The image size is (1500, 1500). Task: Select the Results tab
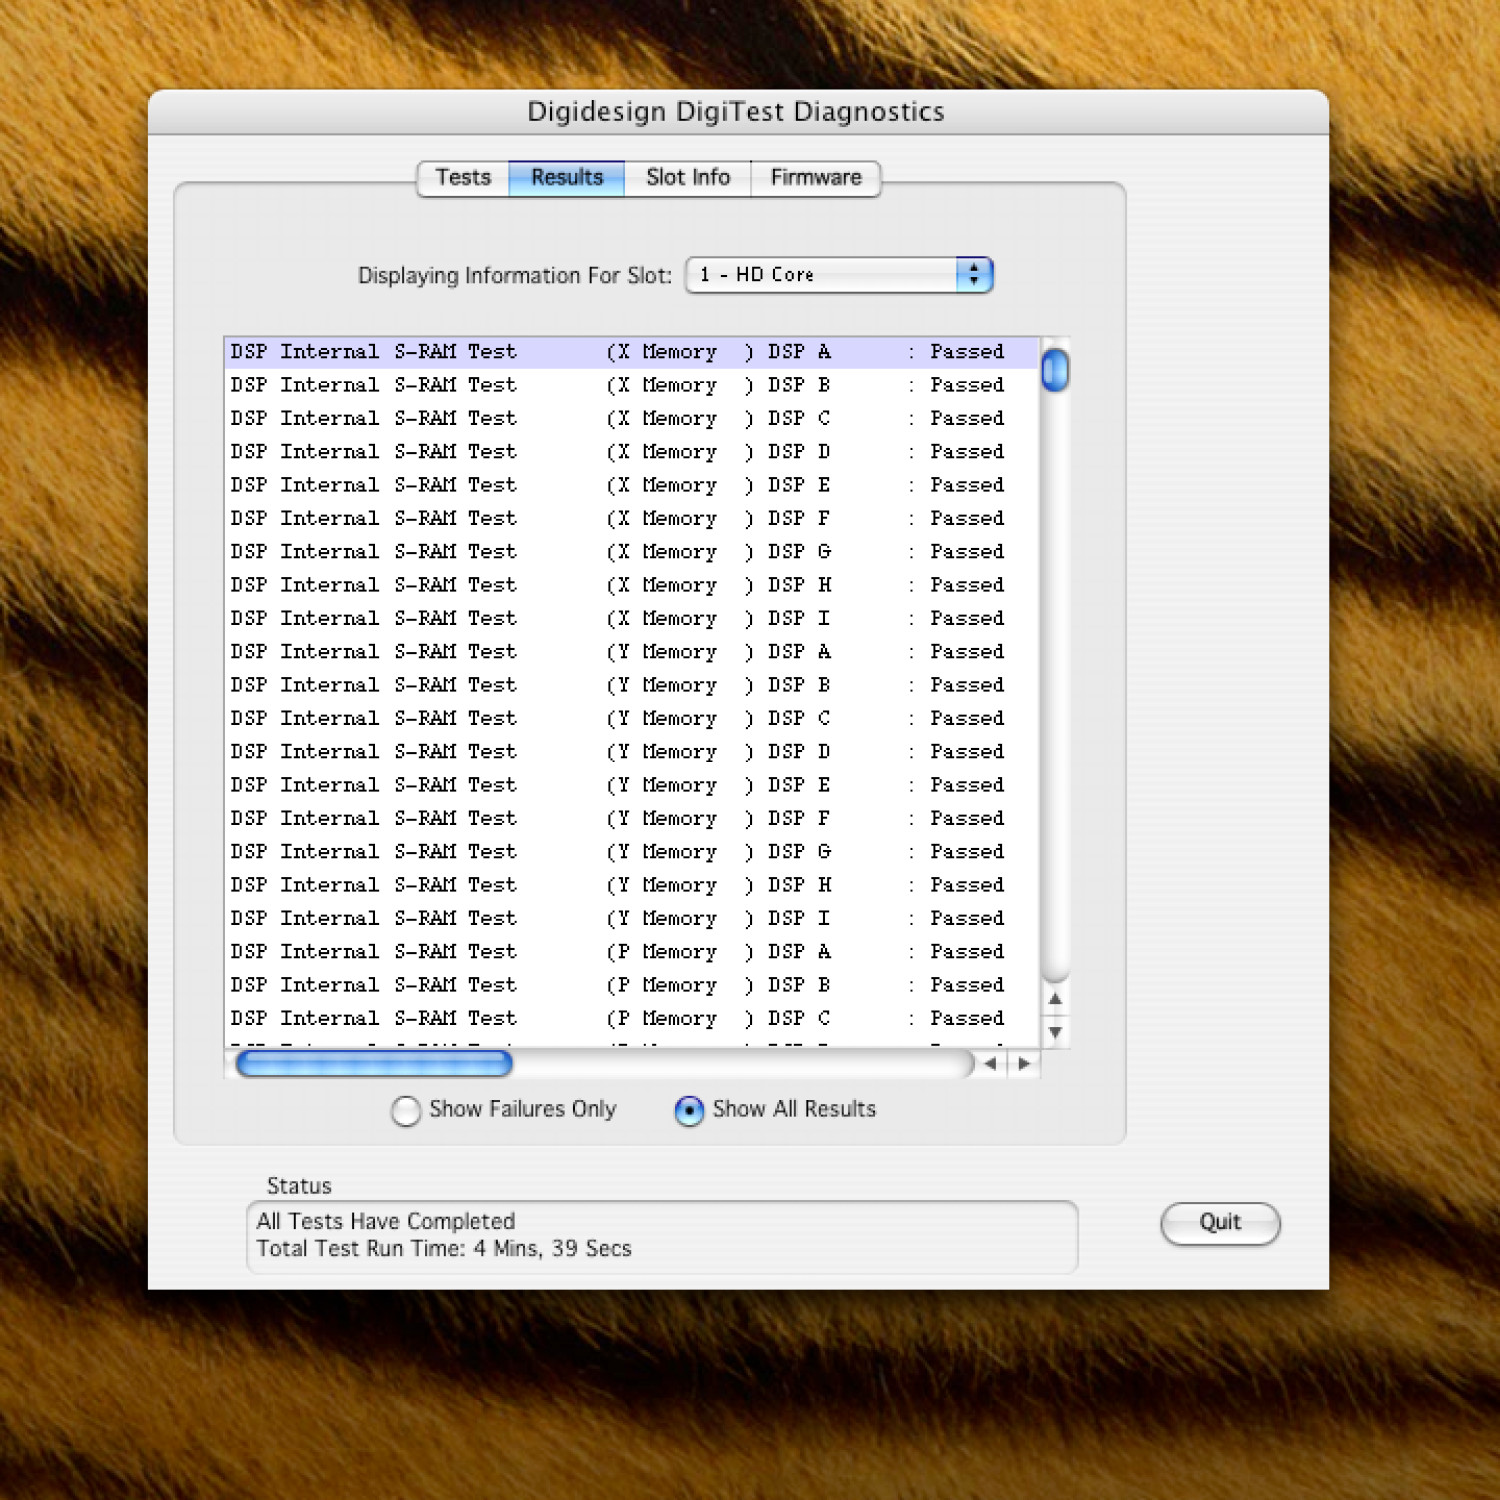[x=567, y=178]
